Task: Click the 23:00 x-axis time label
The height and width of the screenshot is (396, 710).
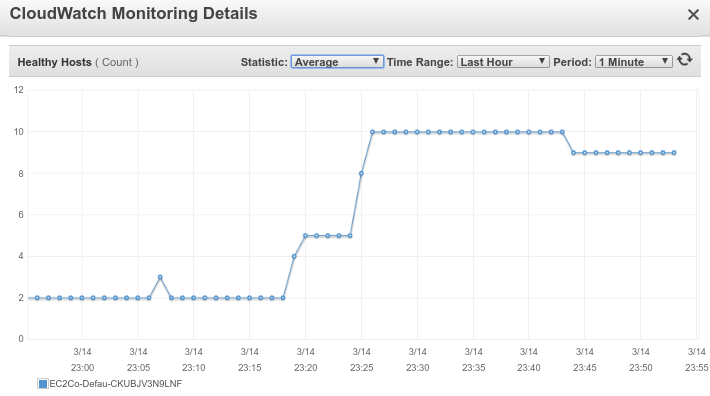Action: pos(82,367)
